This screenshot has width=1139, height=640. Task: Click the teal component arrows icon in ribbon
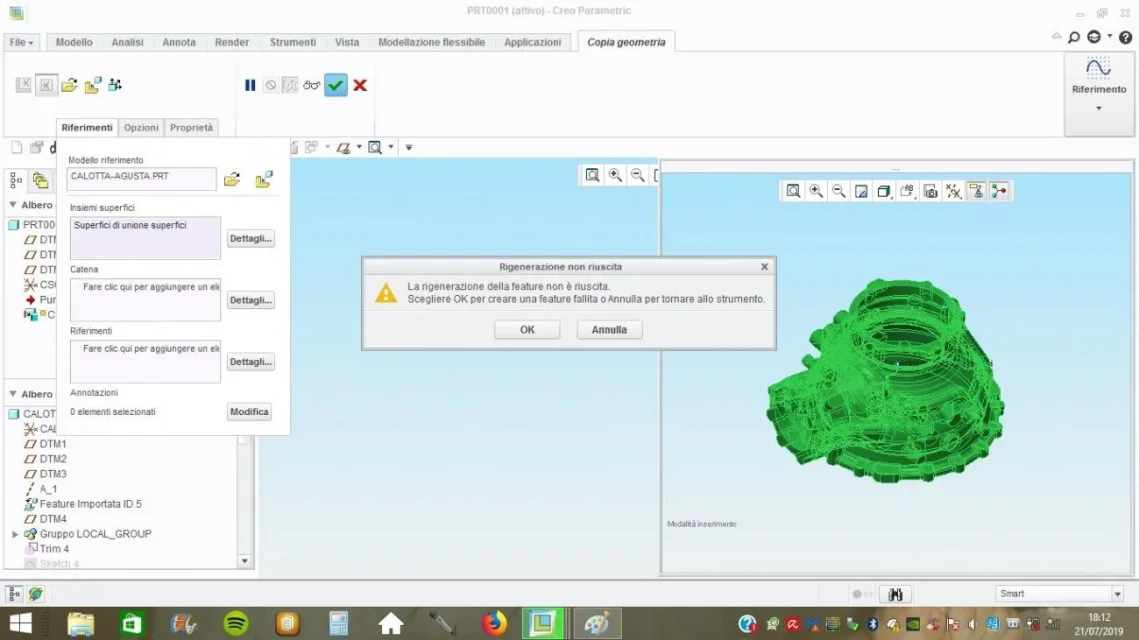115,86
